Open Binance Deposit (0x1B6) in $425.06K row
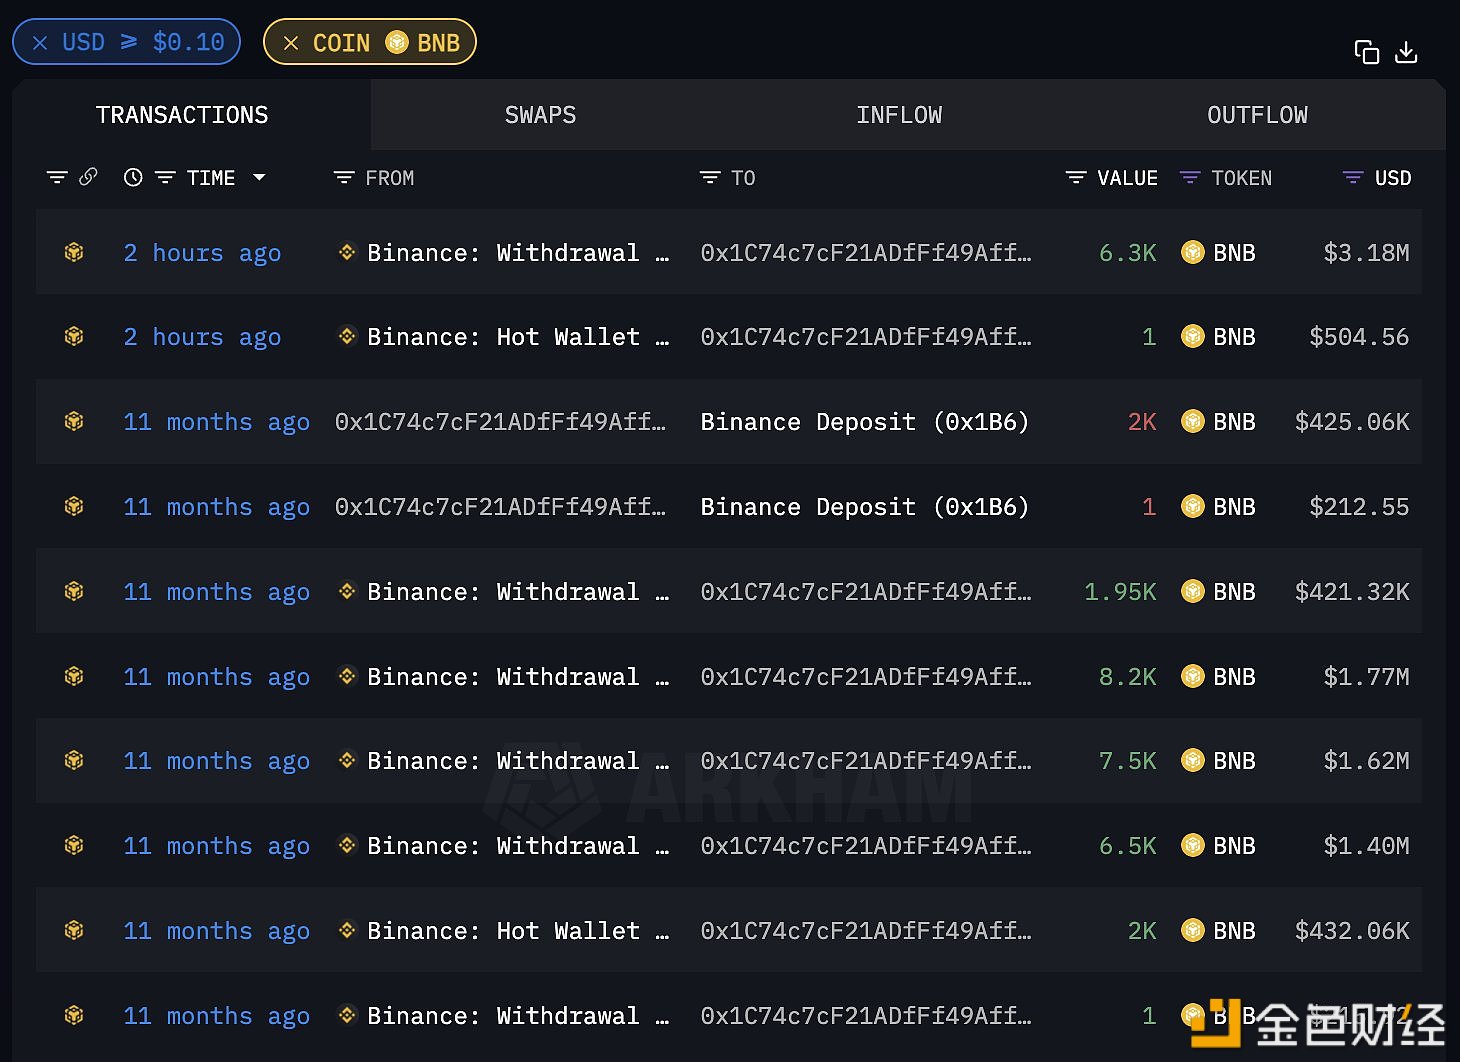 point(865,422)
